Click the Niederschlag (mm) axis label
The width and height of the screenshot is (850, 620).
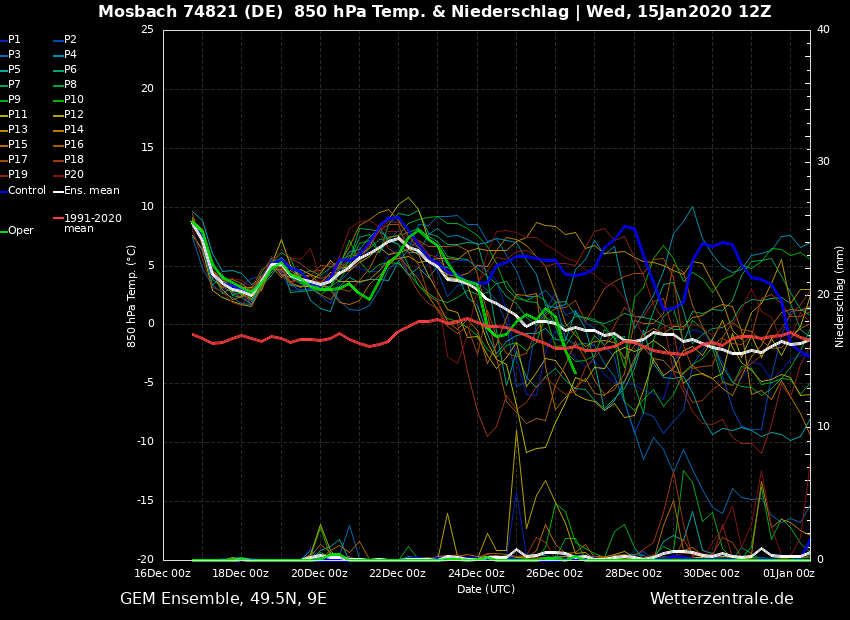pyautogui.click(x=840, y=295)
